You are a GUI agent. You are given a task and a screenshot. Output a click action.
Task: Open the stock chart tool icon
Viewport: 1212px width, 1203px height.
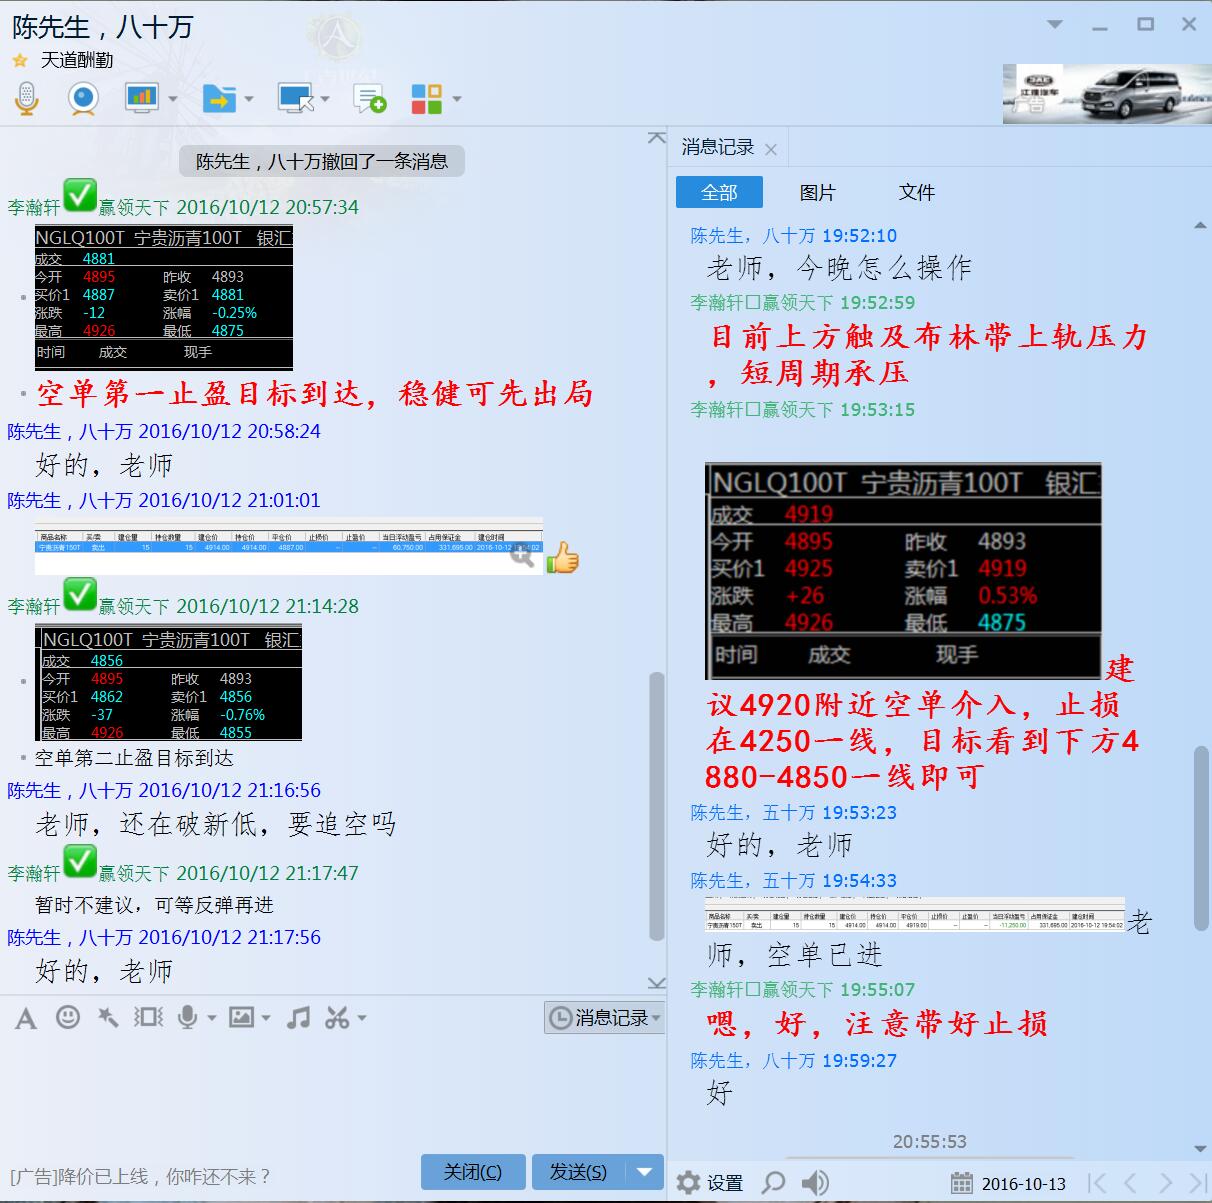click(142, 98)
